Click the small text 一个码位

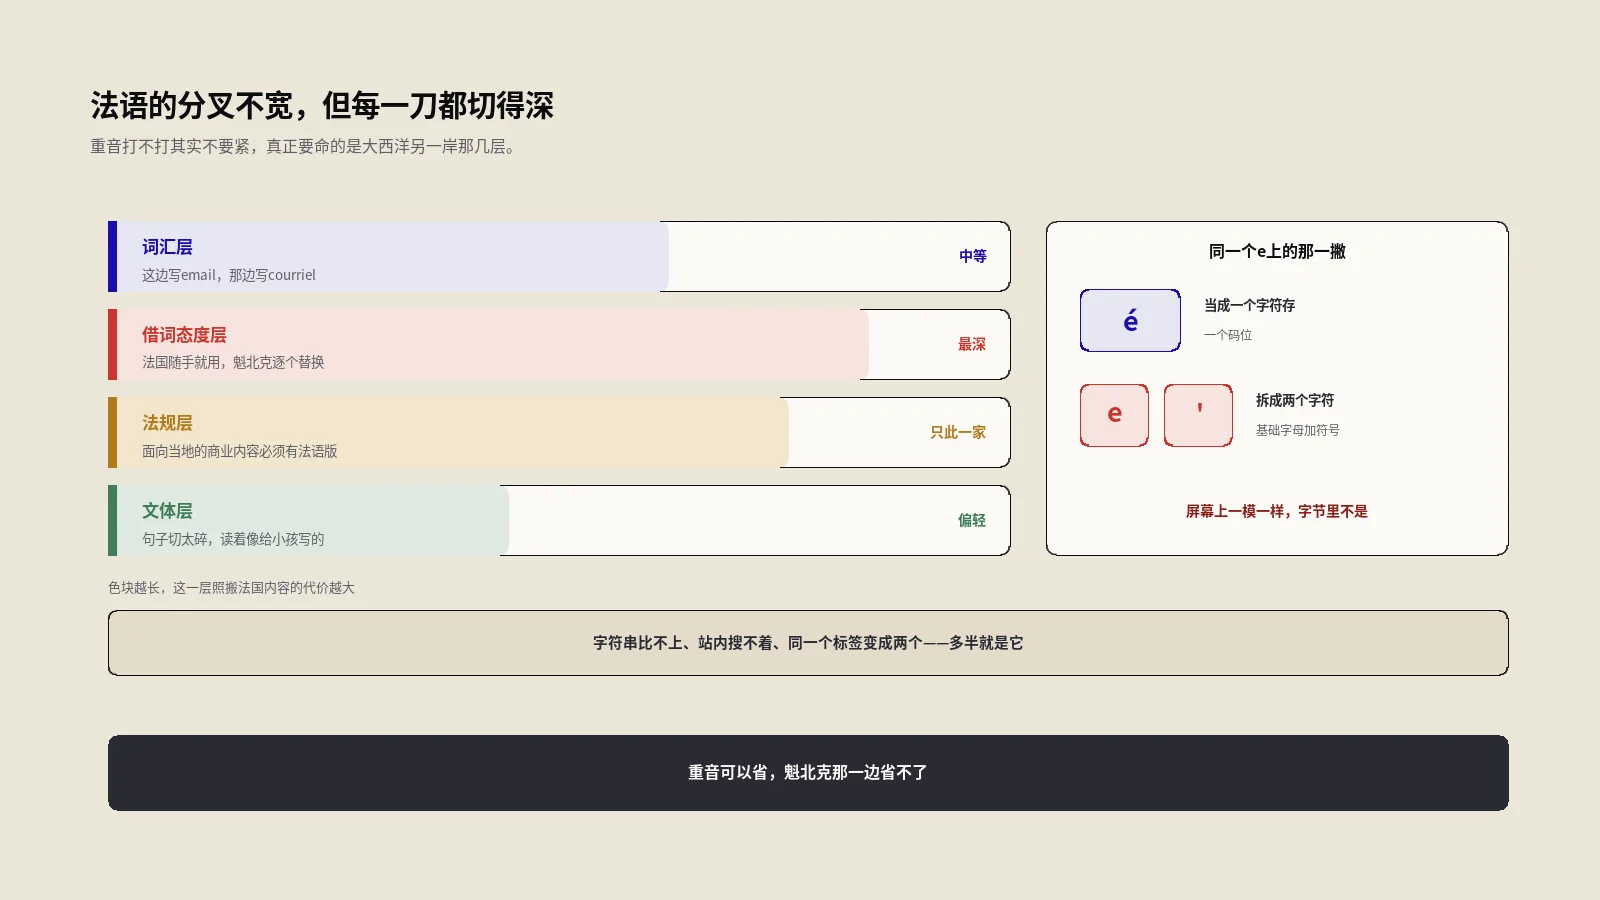1228,335
